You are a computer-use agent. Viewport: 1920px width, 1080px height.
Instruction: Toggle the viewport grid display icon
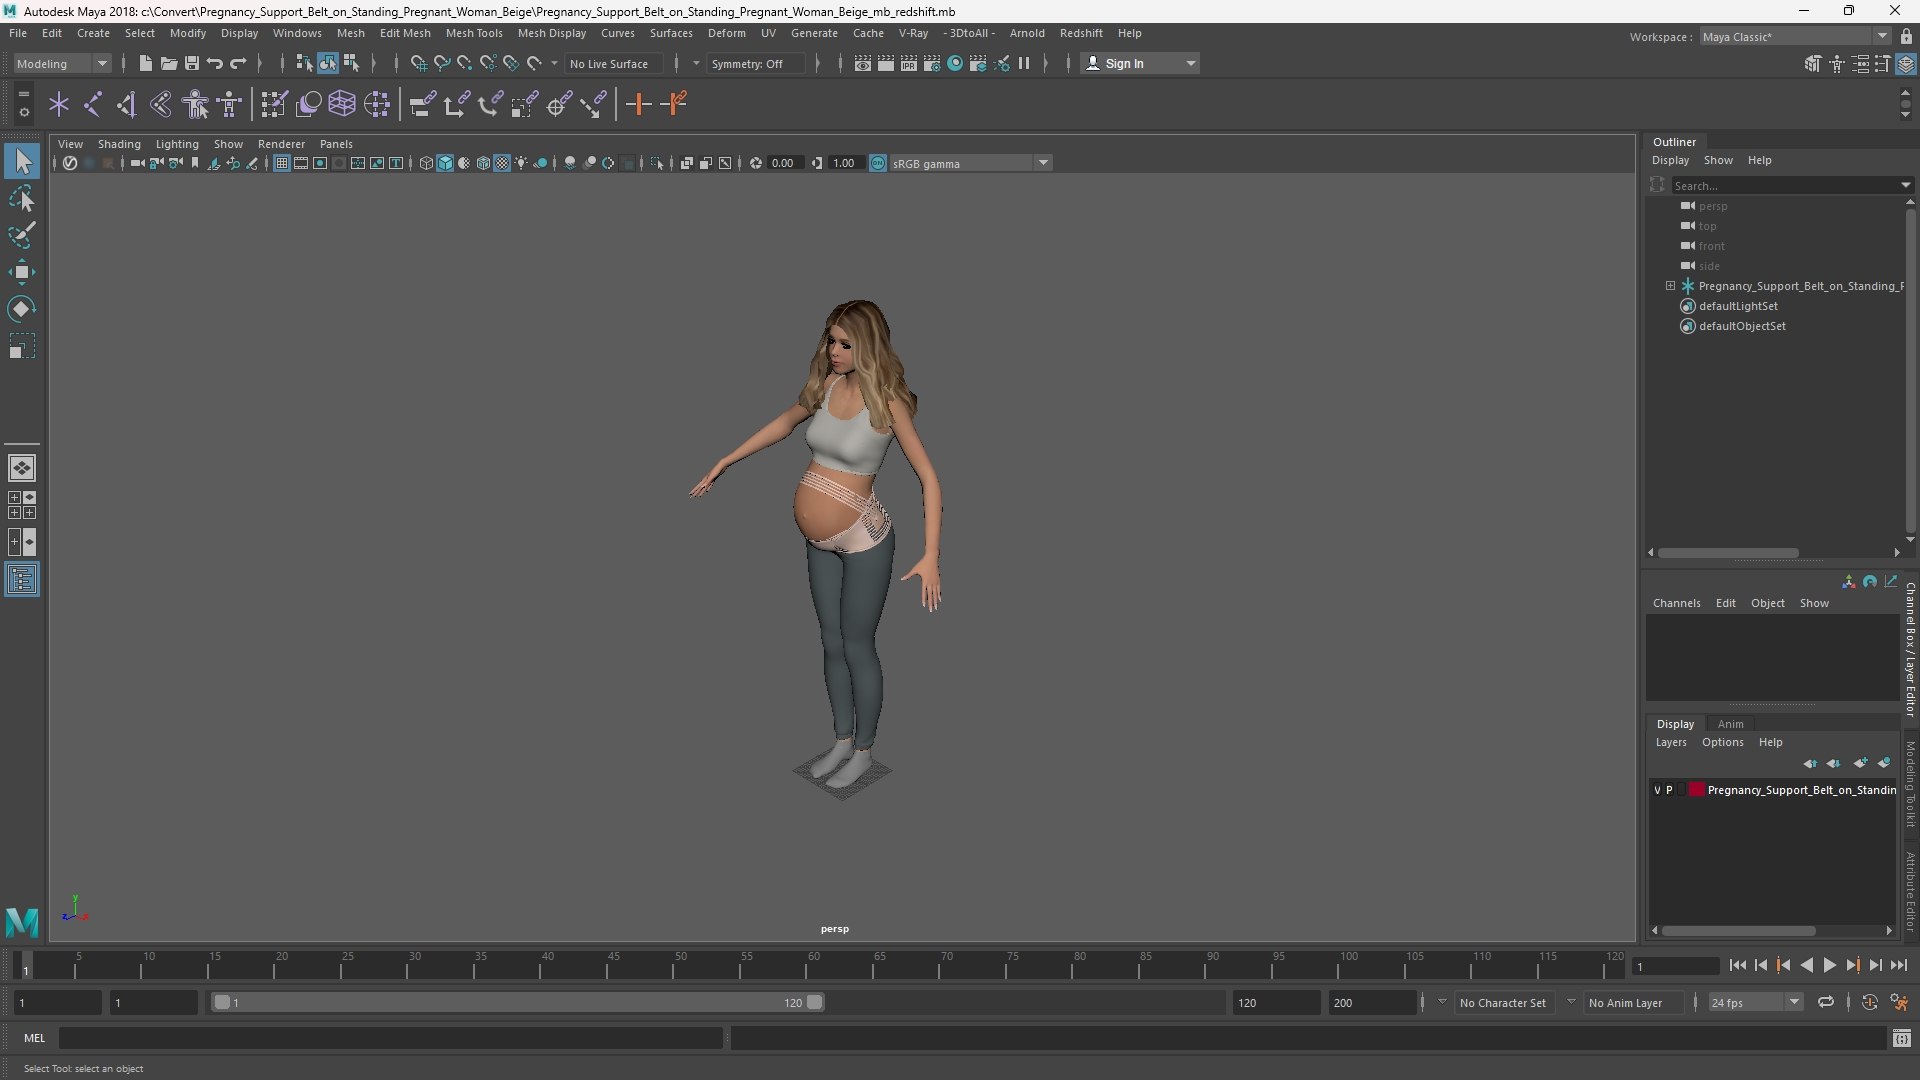pos(282,163)
